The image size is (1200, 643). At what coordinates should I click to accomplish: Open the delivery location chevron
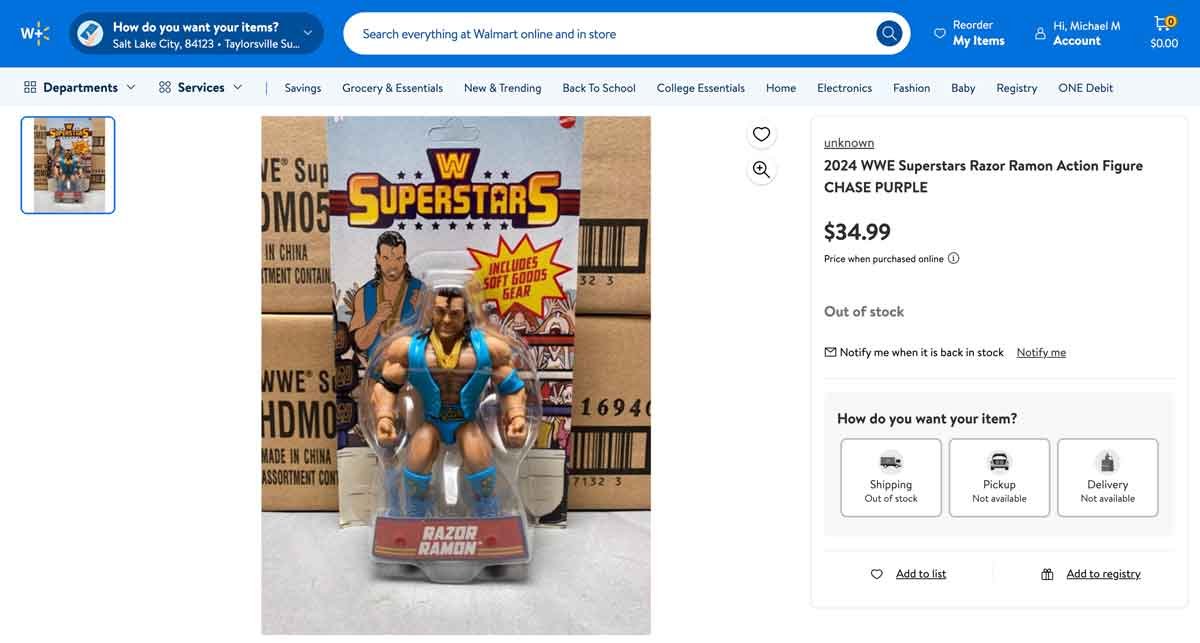coord(308,33)
